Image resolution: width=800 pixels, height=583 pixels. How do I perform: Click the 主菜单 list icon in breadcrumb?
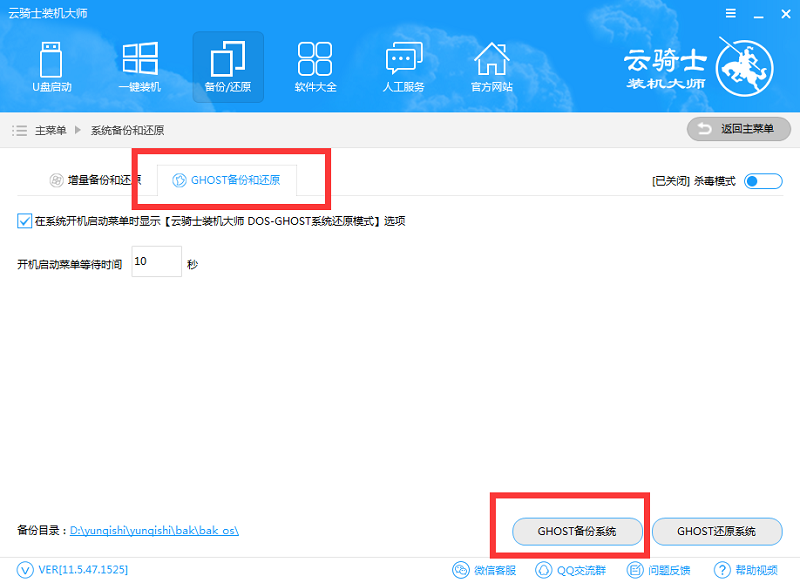[x=19, y=131]
